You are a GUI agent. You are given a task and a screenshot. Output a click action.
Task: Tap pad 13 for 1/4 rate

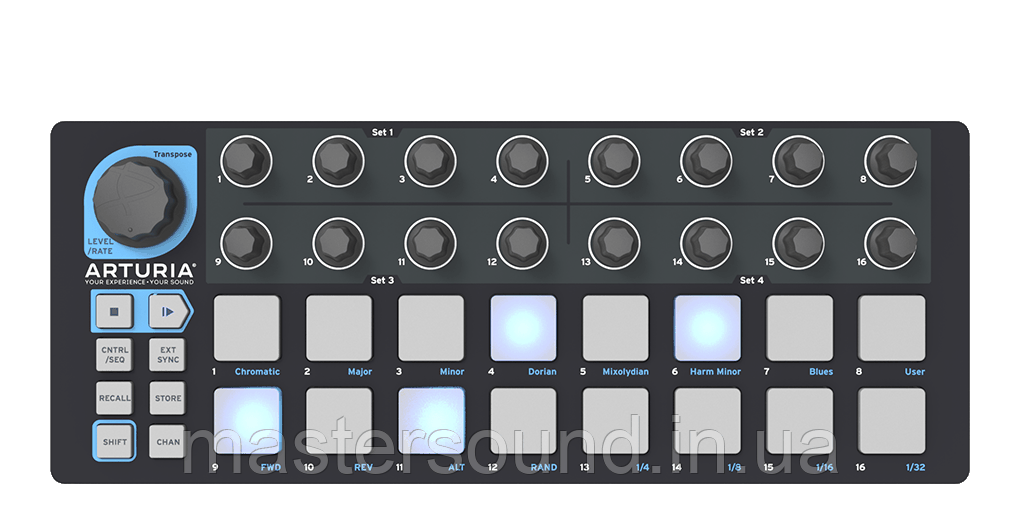pos(615,421)
